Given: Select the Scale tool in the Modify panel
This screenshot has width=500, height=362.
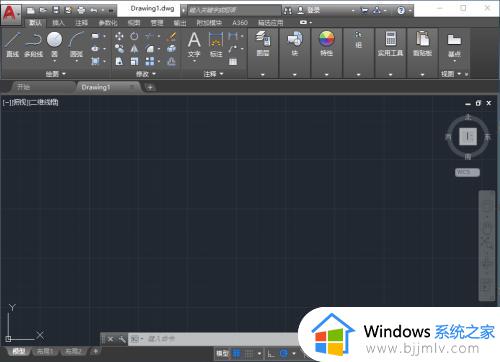Looking at the screenshot, I should pos(134,61).
